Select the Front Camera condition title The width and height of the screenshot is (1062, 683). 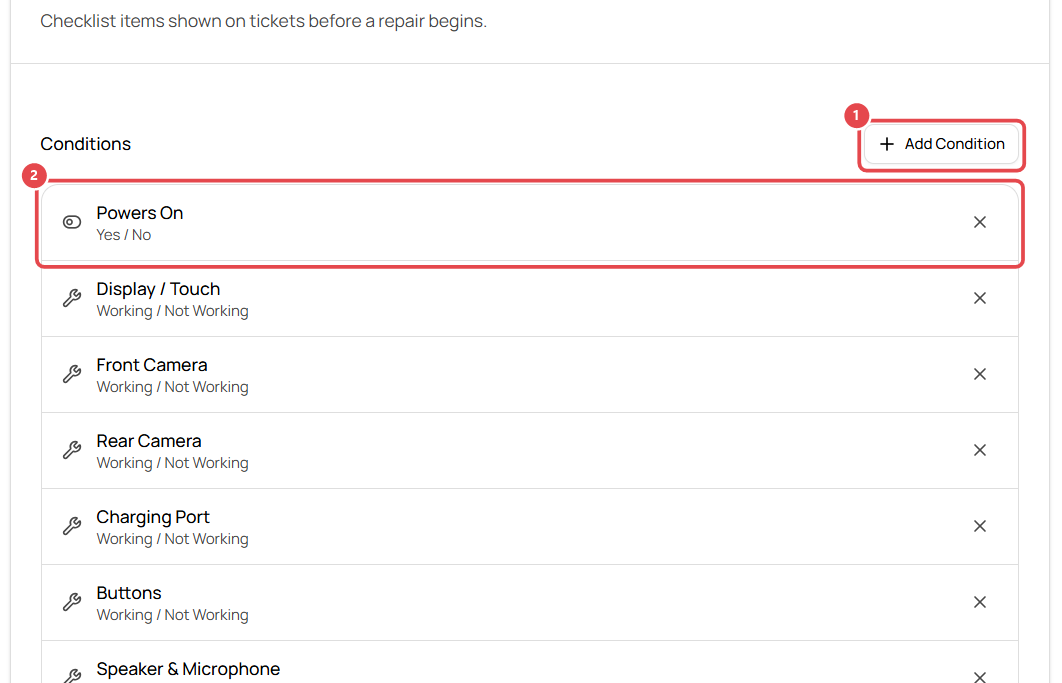(152, 365)
